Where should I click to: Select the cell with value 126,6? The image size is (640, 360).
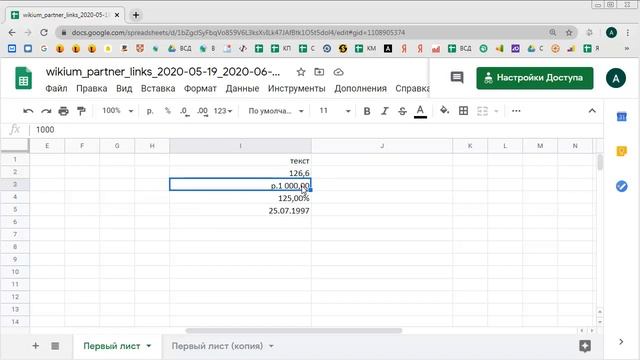click(x=240, y=173)
